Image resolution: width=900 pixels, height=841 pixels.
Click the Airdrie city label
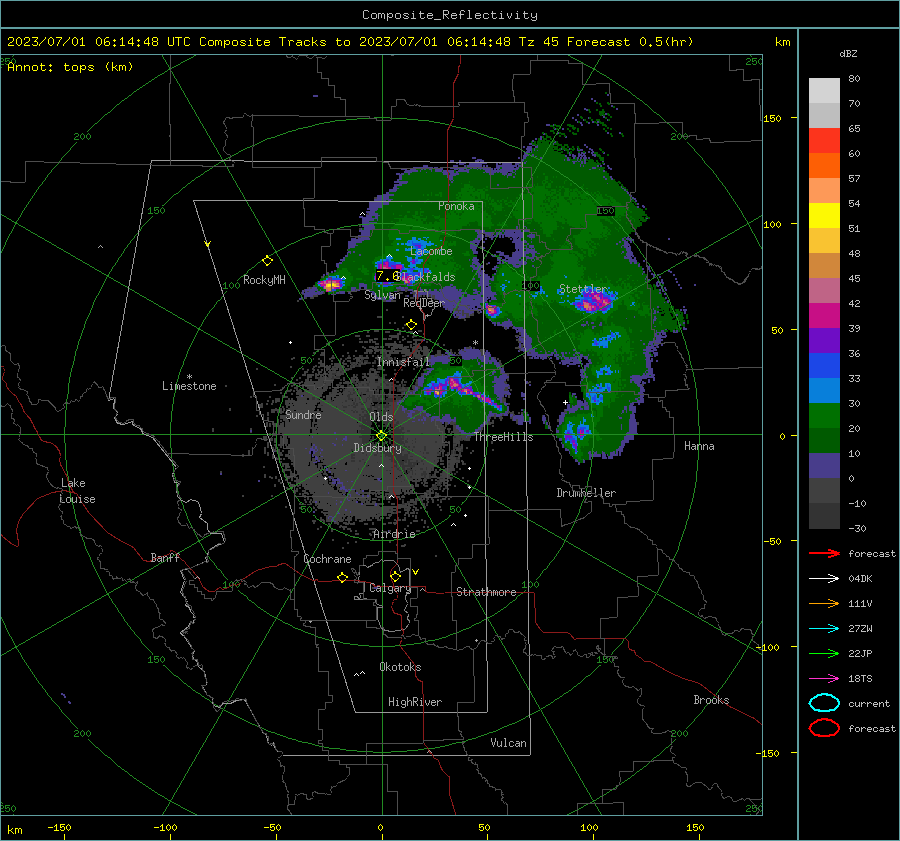click(x=394, y=534)
